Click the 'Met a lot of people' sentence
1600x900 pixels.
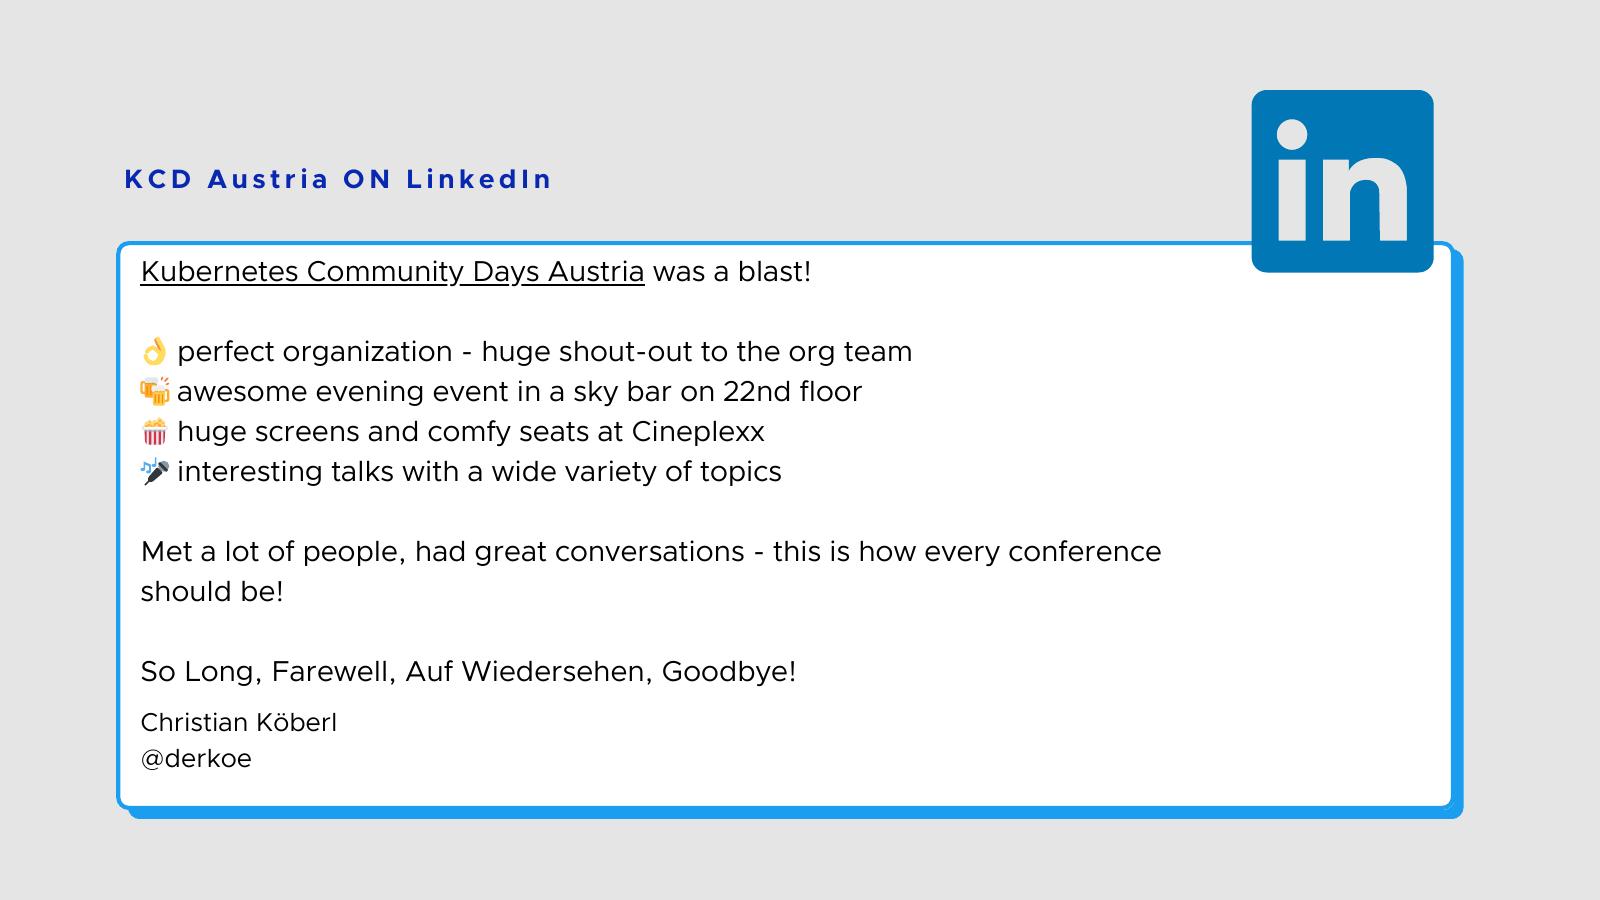tap(650, 552)
